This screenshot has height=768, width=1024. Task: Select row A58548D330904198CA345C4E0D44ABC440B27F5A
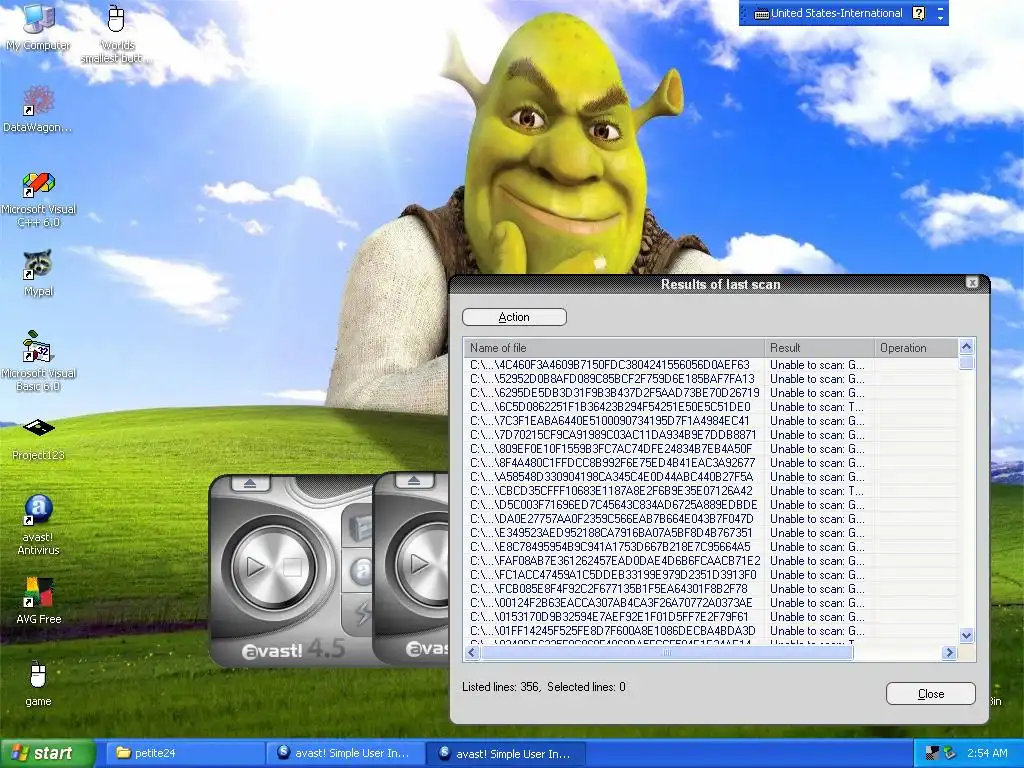point(711,477)
